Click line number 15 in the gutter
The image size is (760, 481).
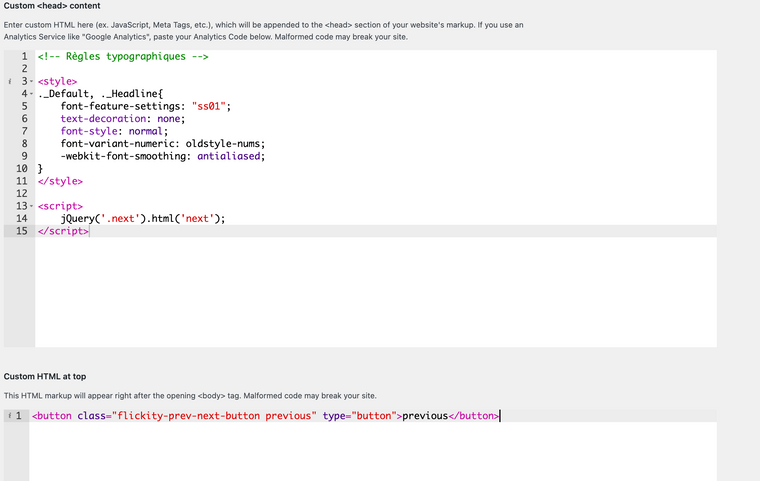tap(21, 231)
